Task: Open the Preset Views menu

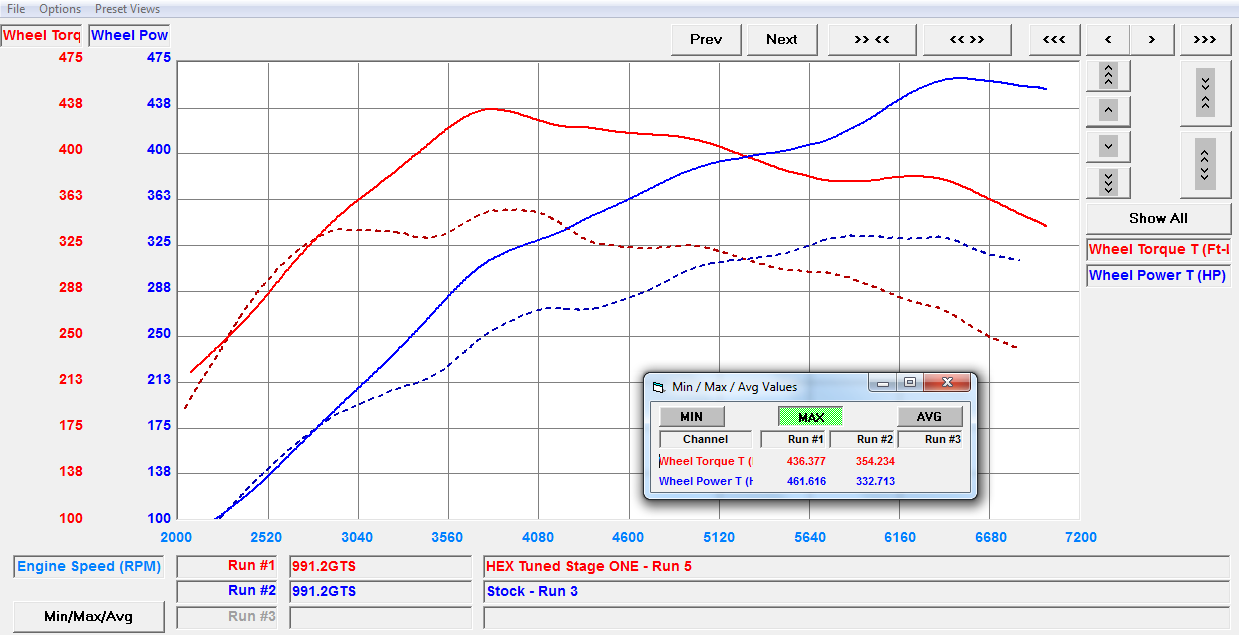Action: [127, 9]
